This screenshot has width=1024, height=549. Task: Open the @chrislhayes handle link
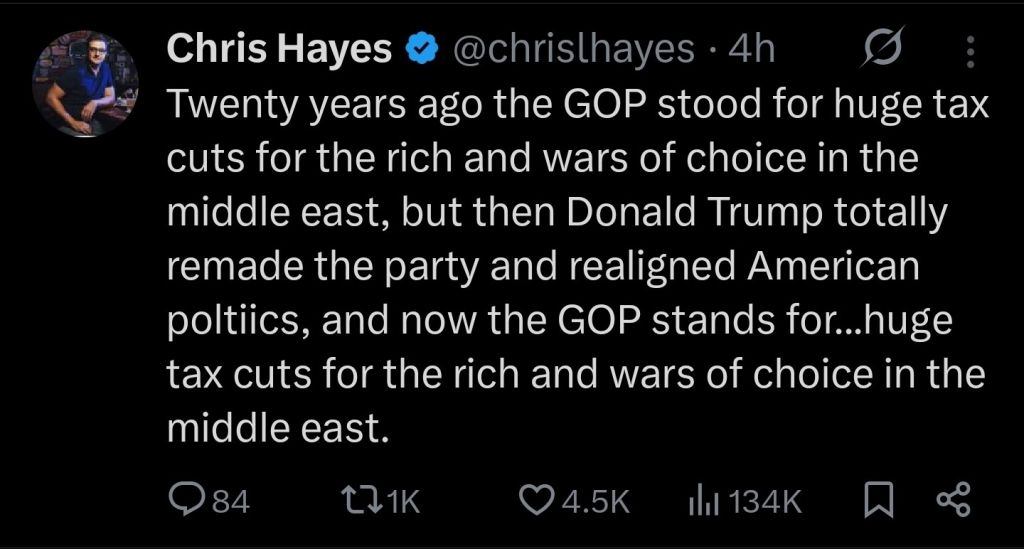[573, 48]
